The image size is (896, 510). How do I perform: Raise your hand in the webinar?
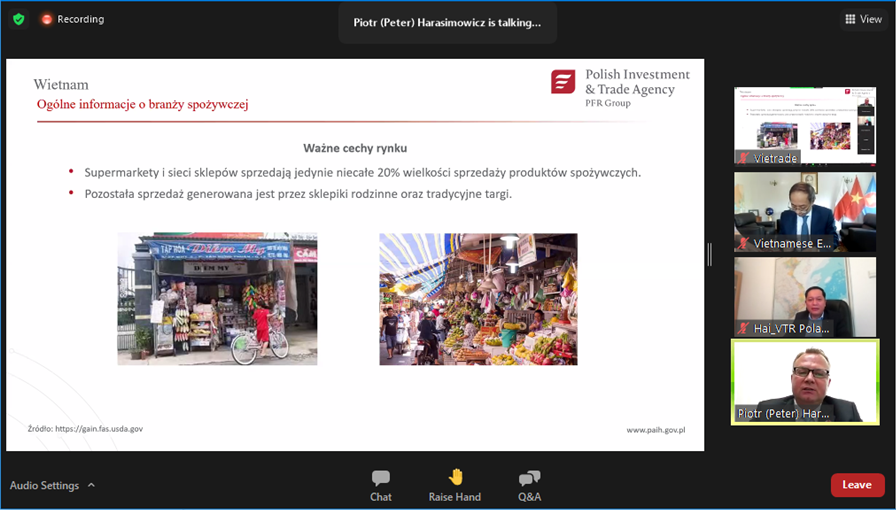pos(455,485)
